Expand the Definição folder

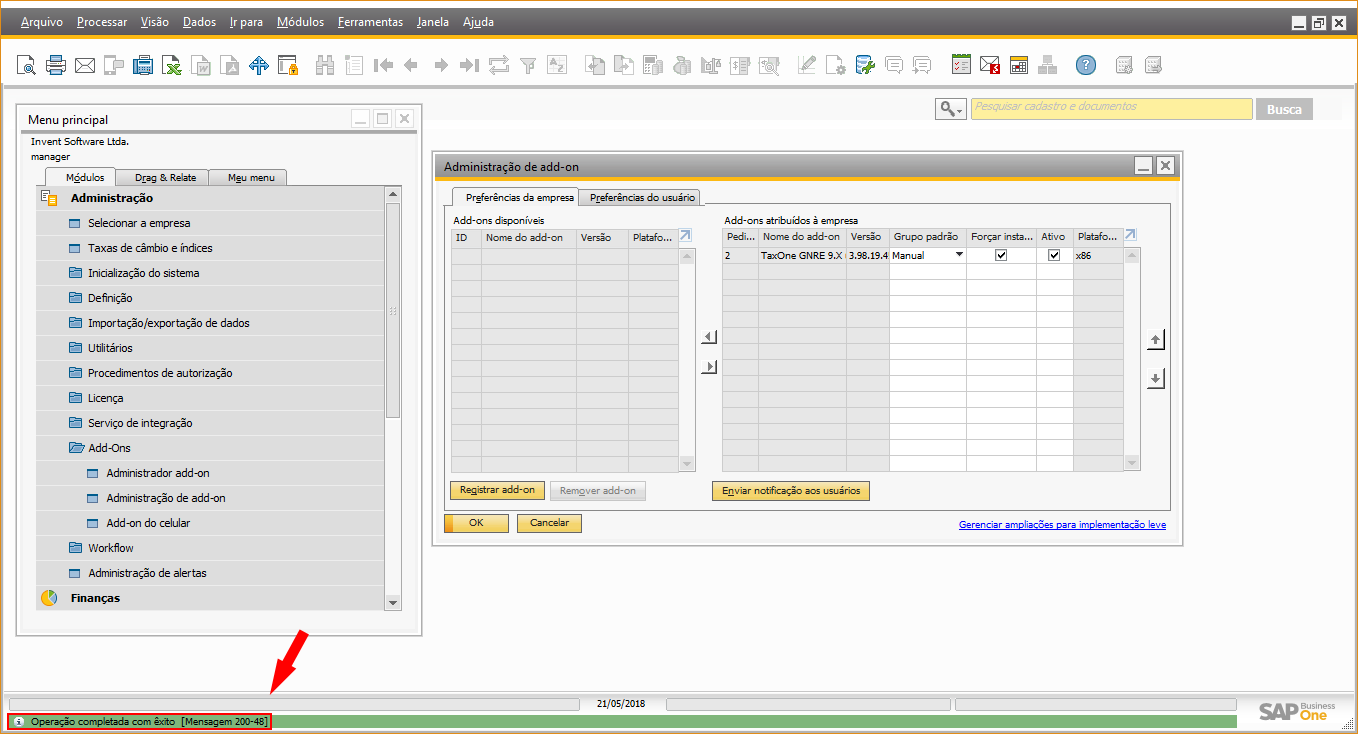tap(77, 298)
